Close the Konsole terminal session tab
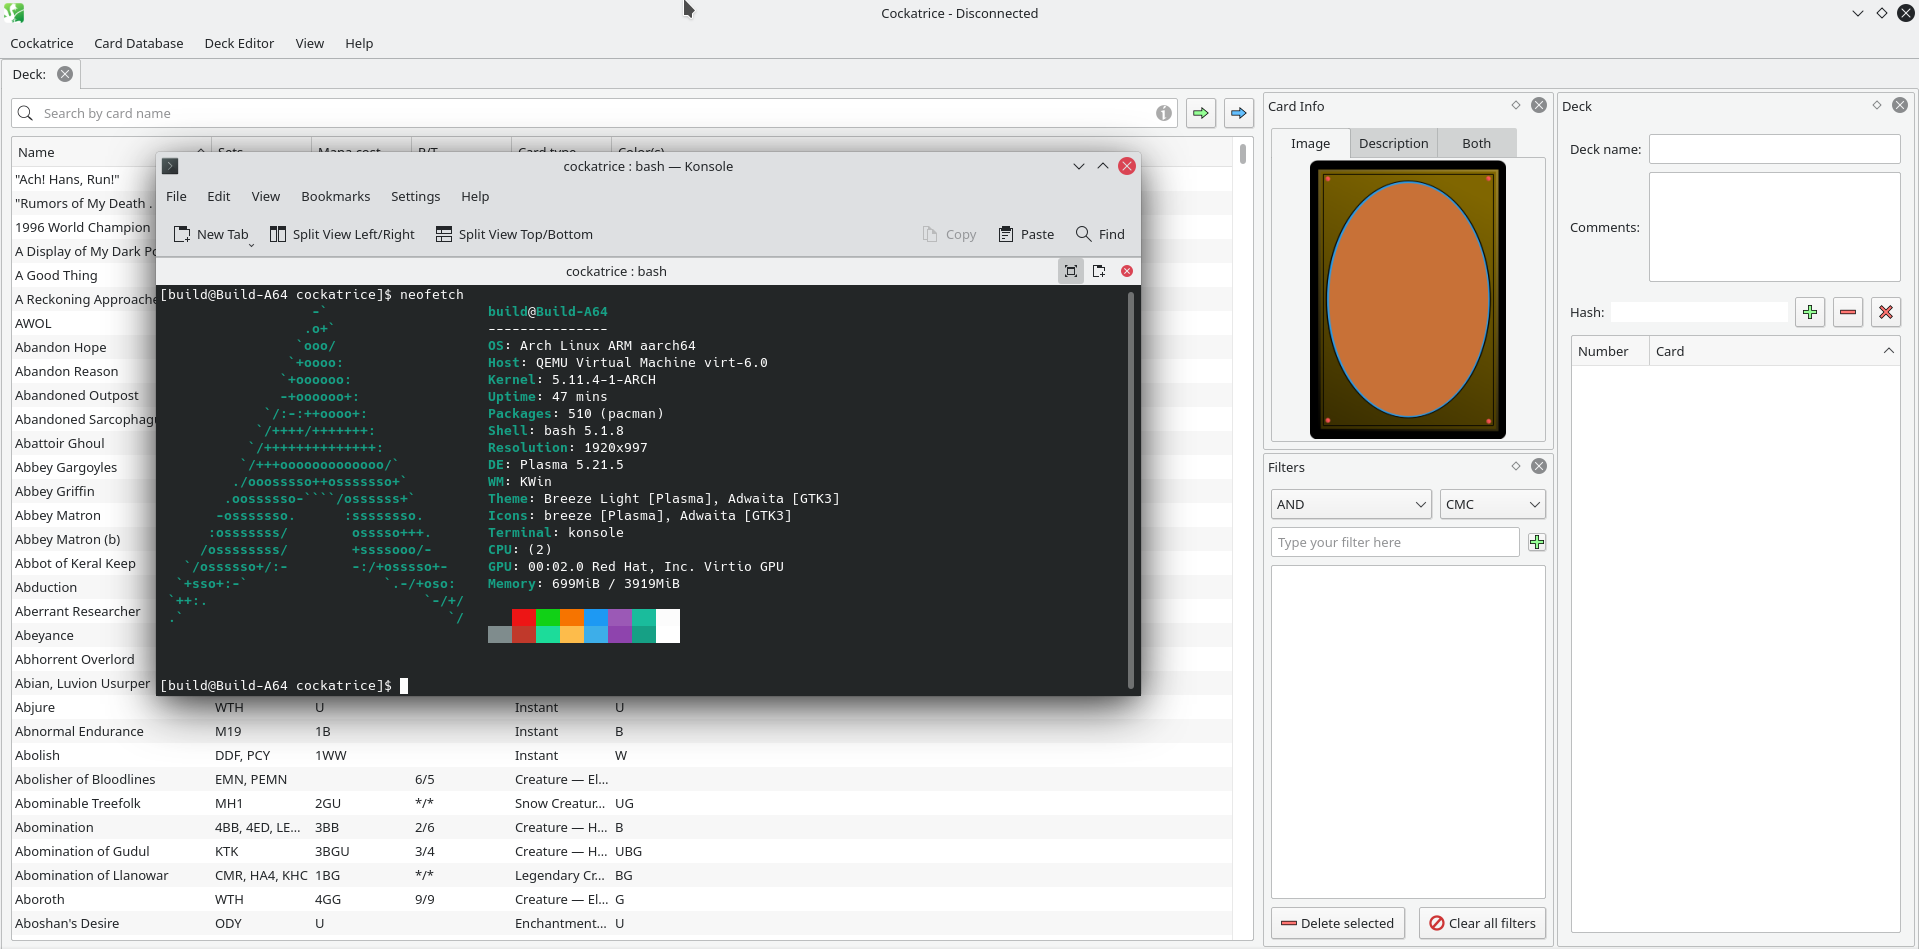 (x=1127, y=271)
